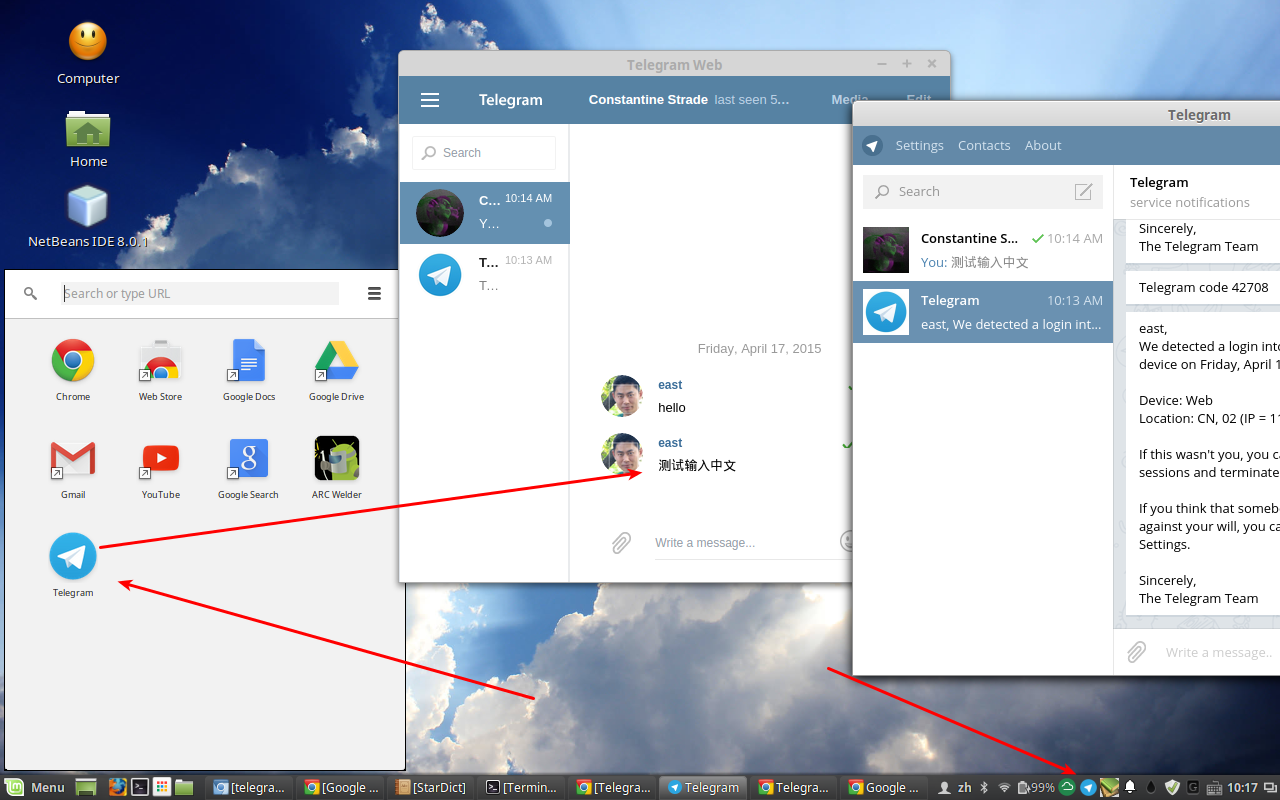Click 'Write a message..' box in Telegram desktop
This screenshot has width=1280, height=800.
(1221, 652)
